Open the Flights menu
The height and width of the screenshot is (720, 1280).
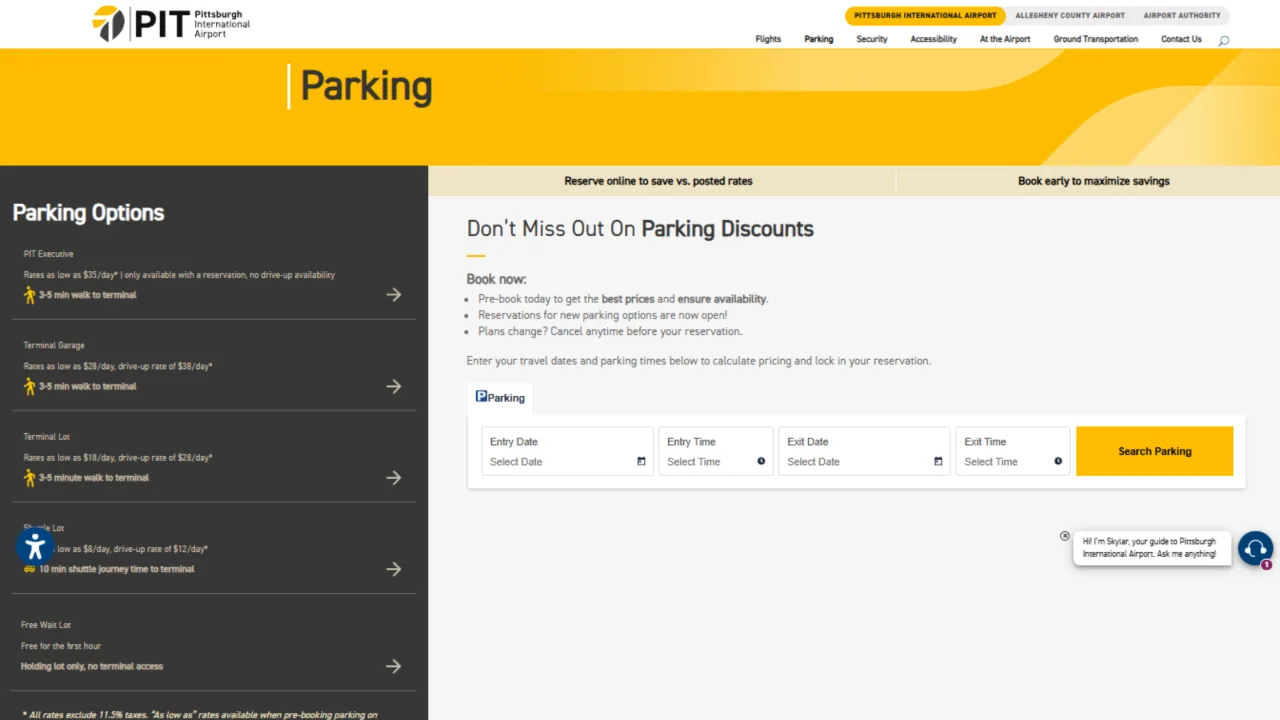click(768, 39)
